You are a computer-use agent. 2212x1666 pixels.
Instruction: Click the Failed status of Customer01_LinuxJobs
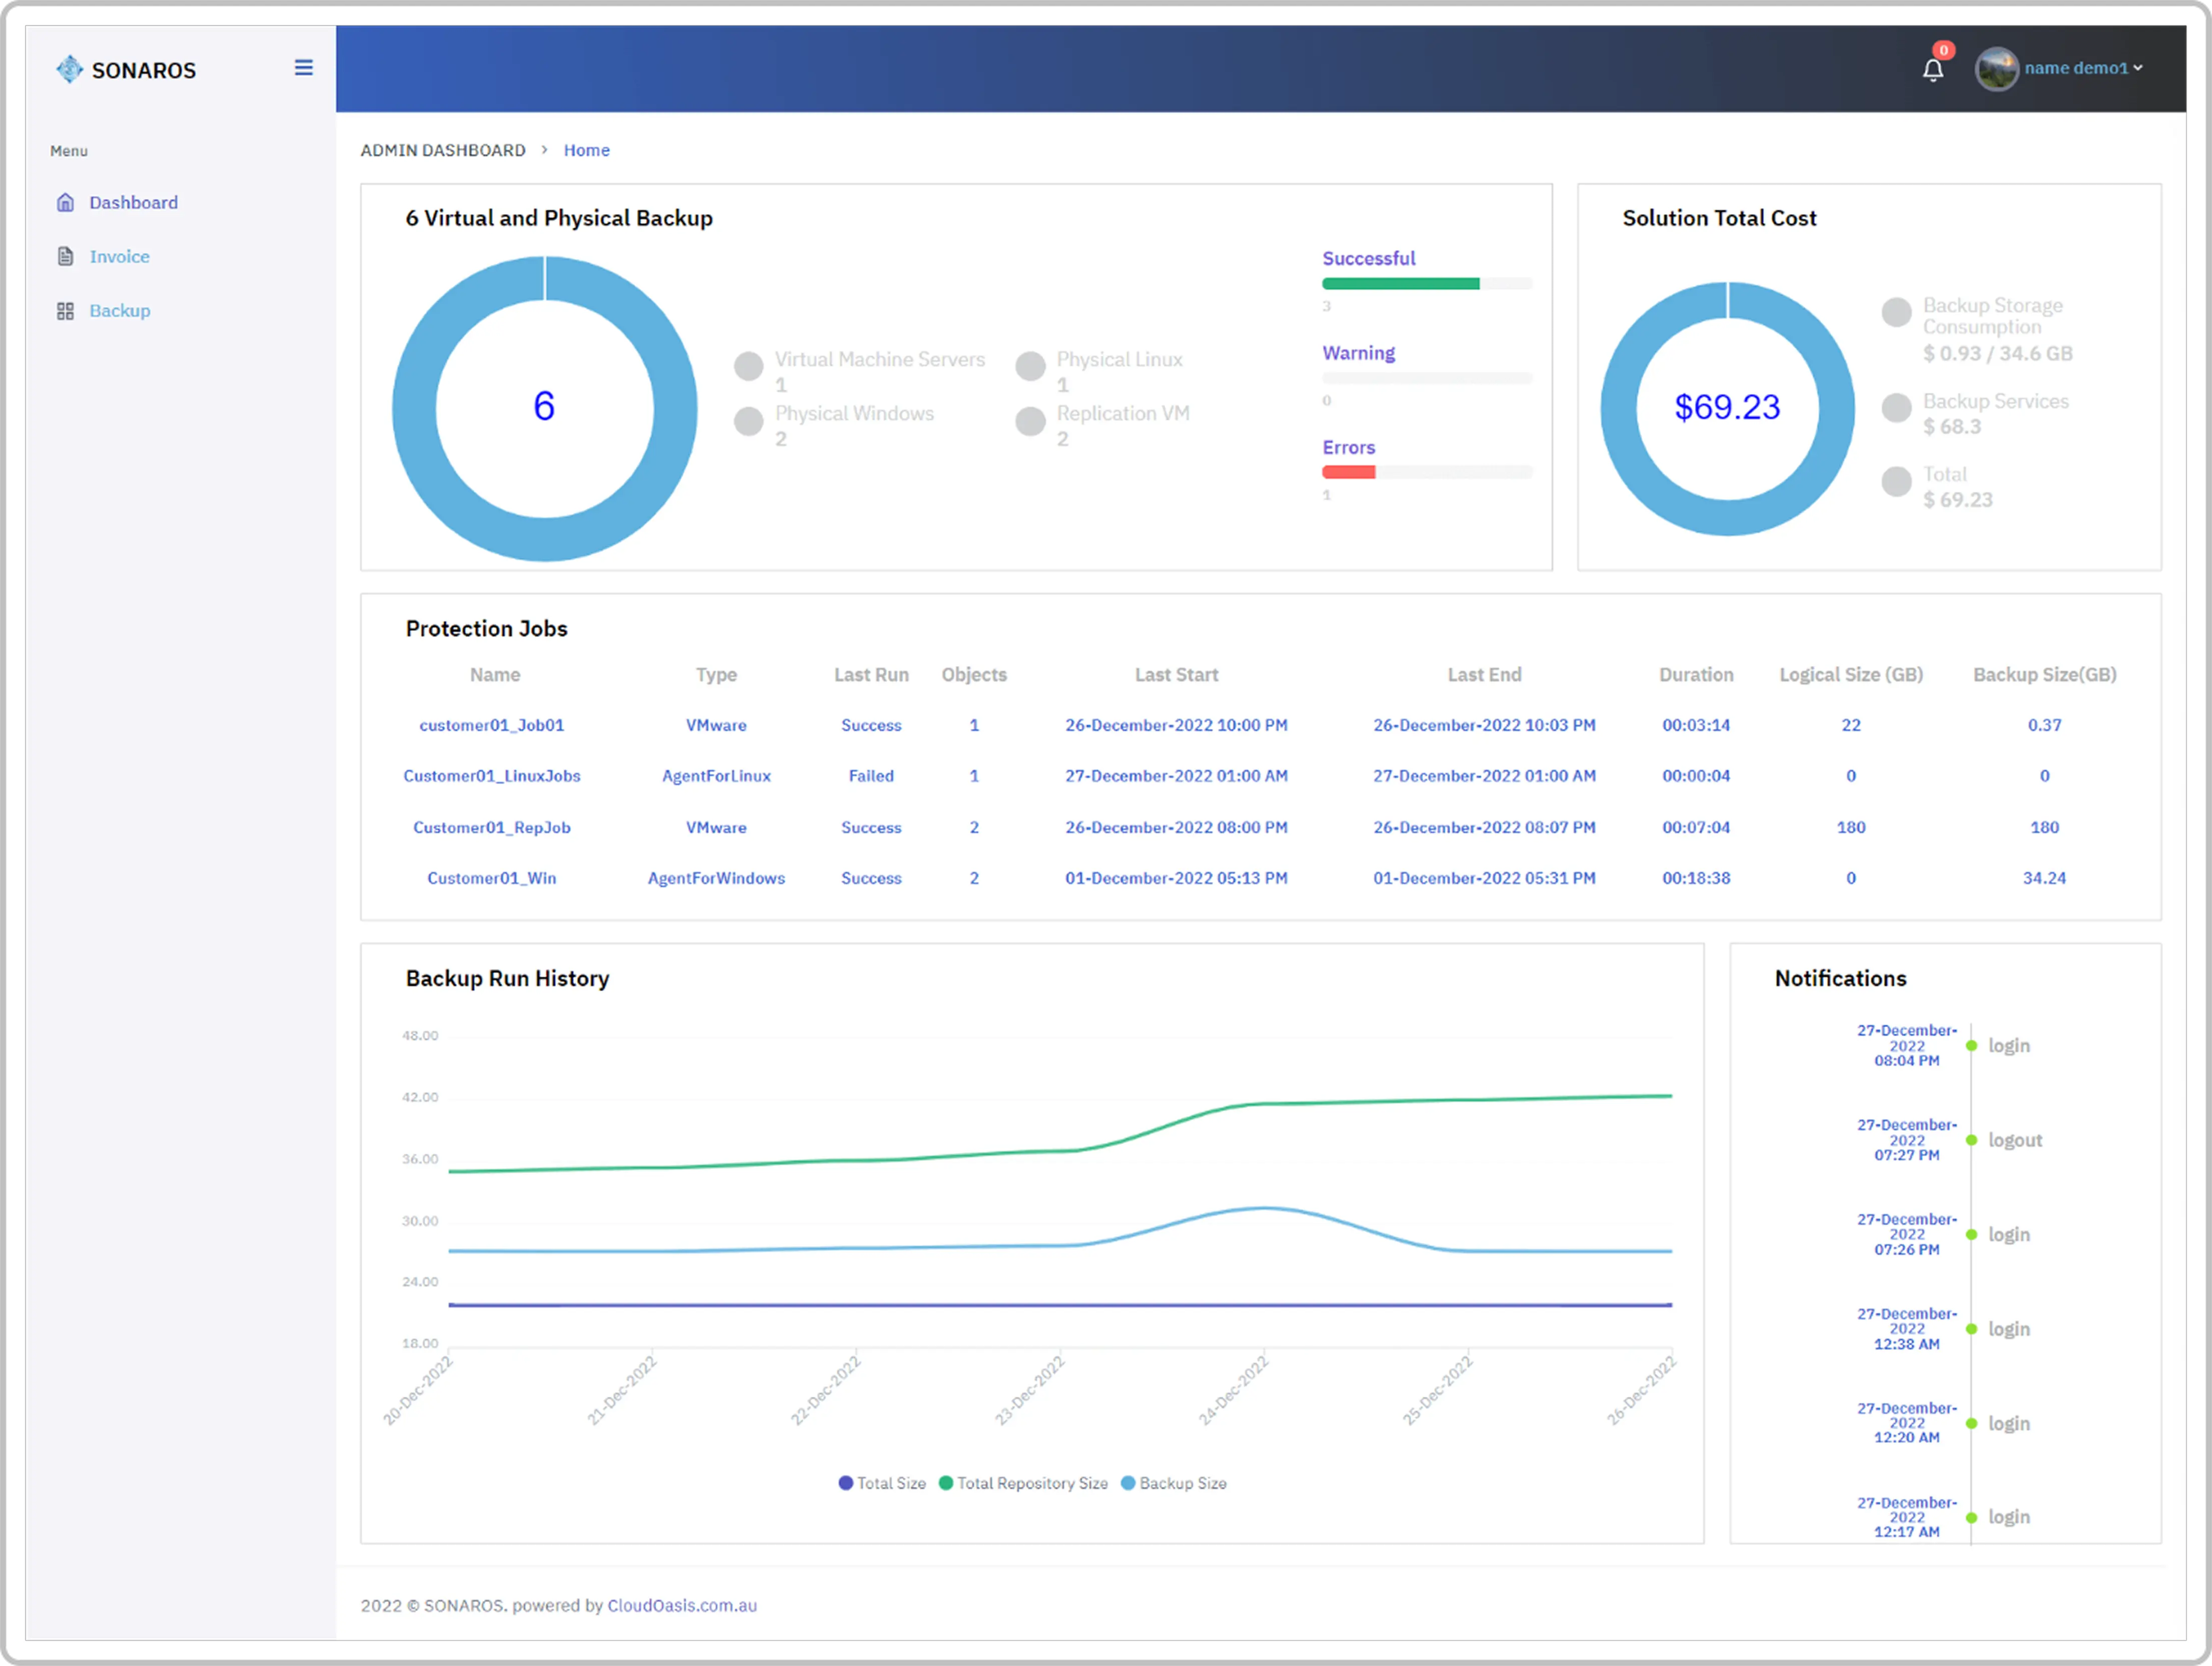(870, 775)
